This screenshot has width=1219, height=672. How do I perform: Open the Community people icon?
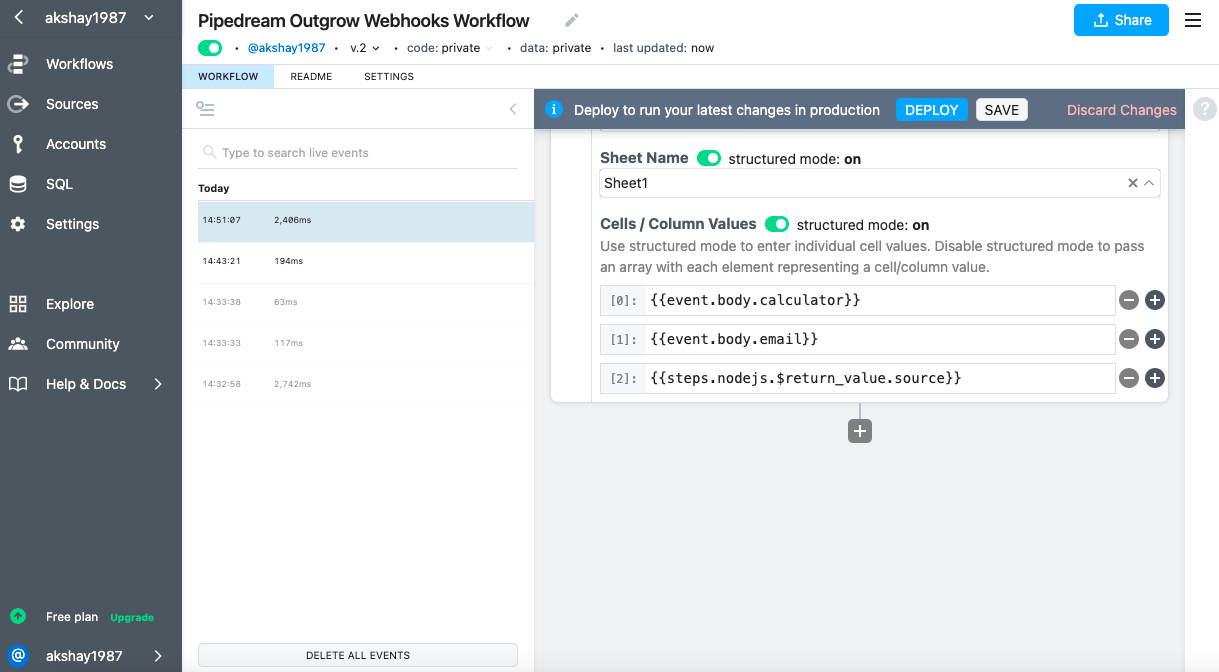click(18, 344)
